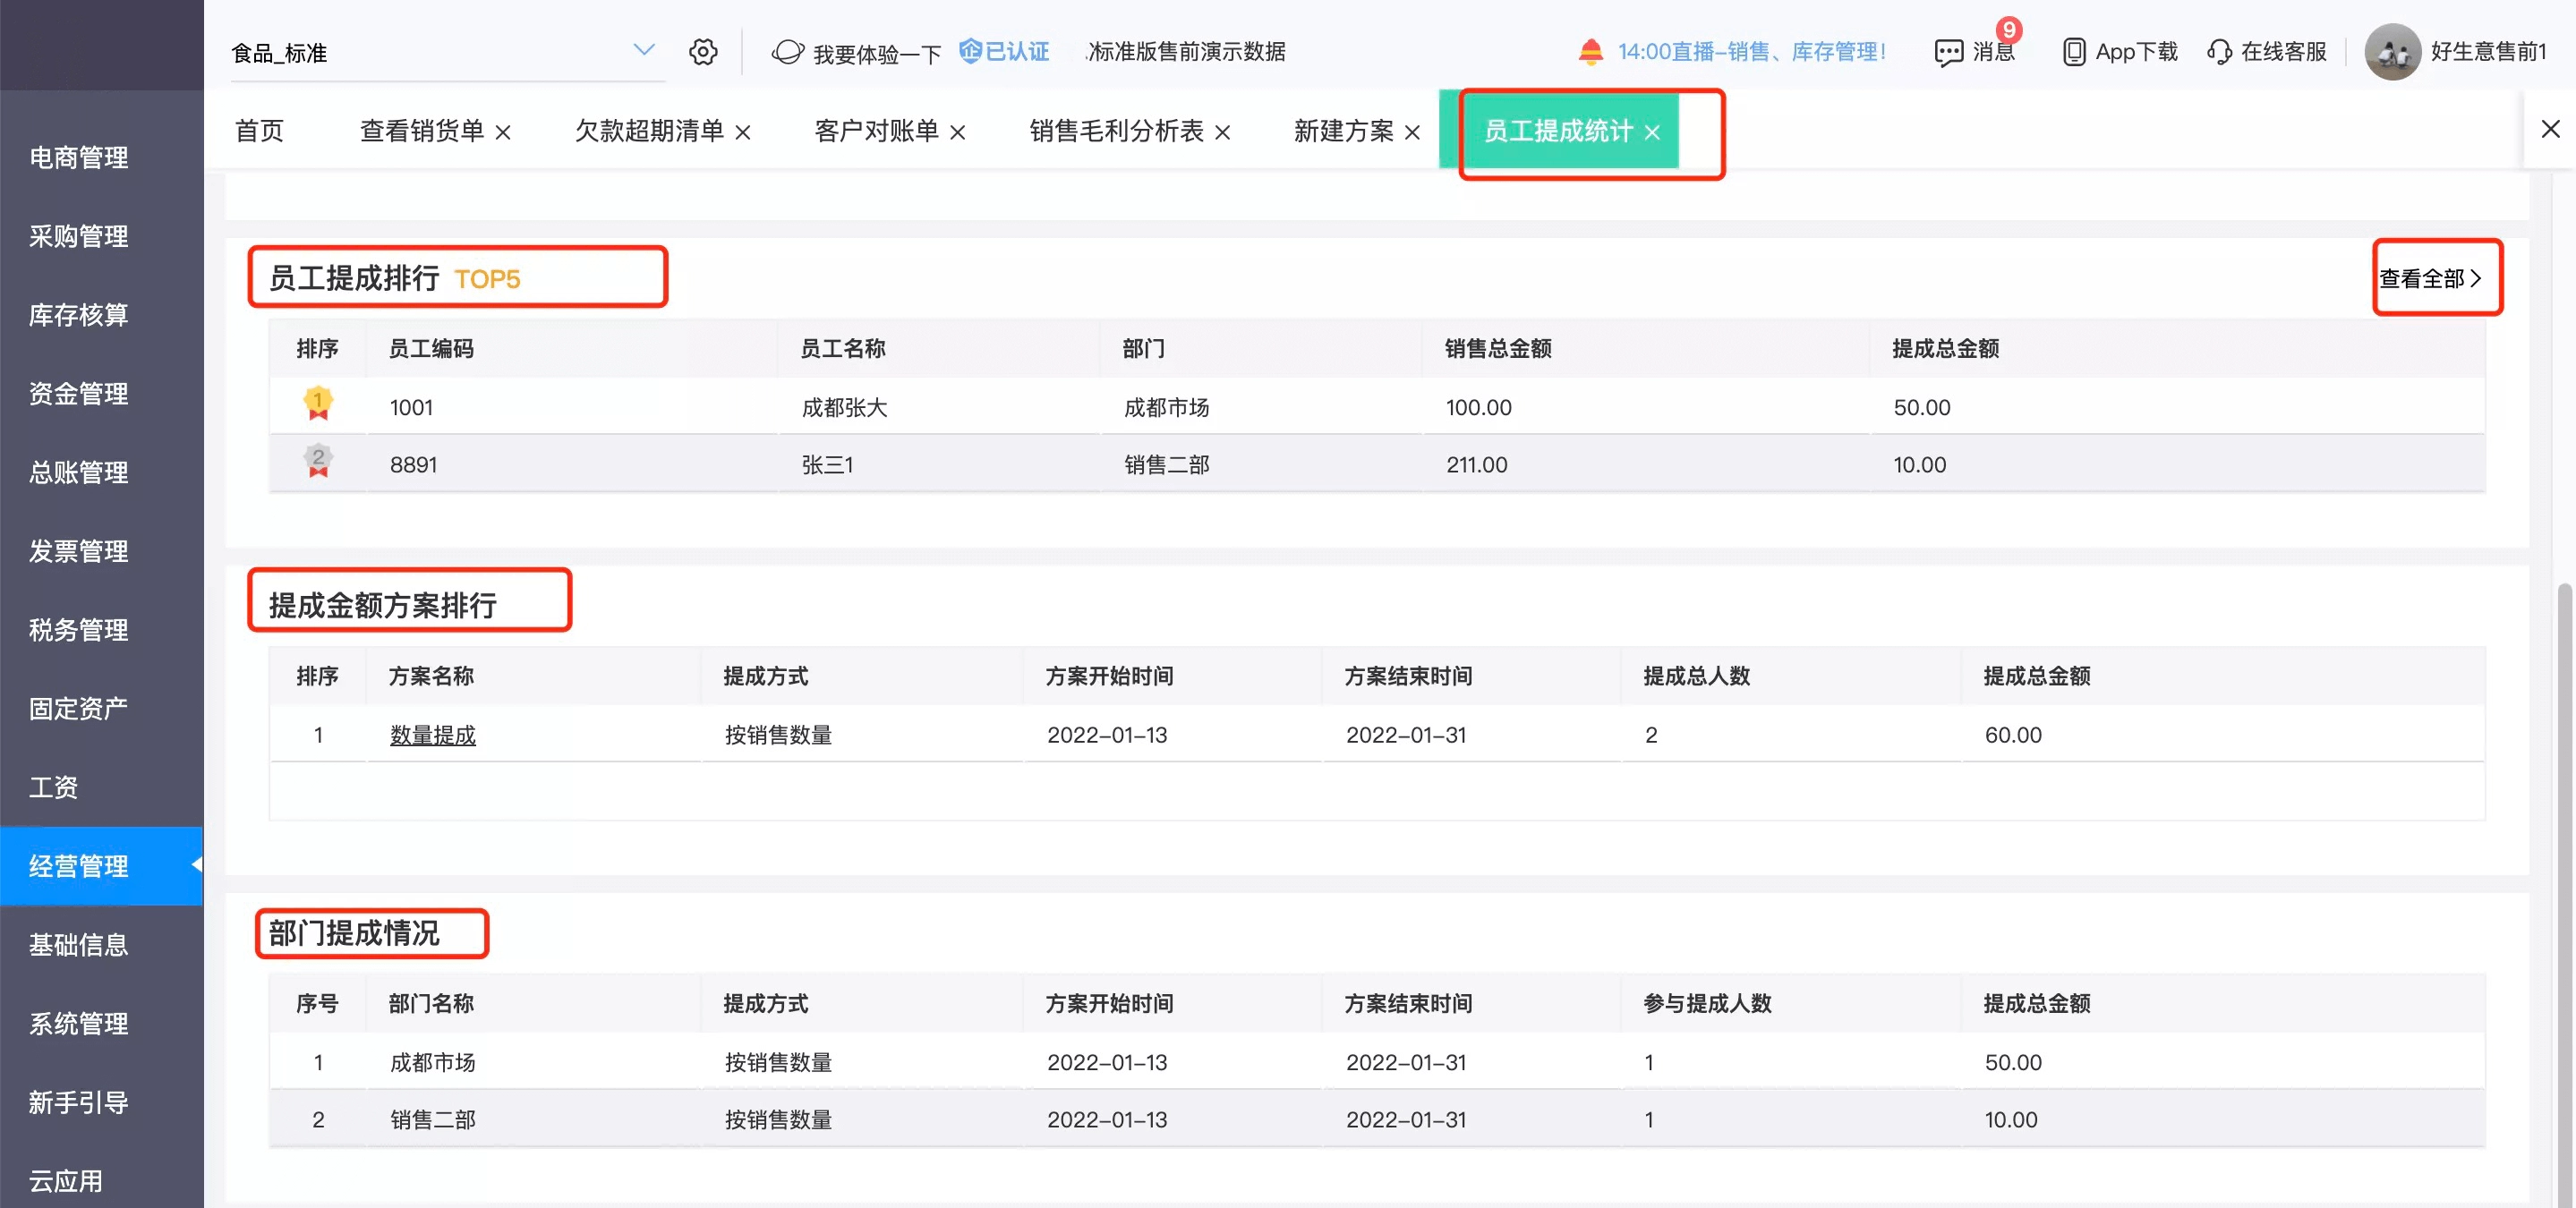Switch to the 欠款超期清单 tab
This screenshot has height=1208, width=2576.
[x=649, y=131]
